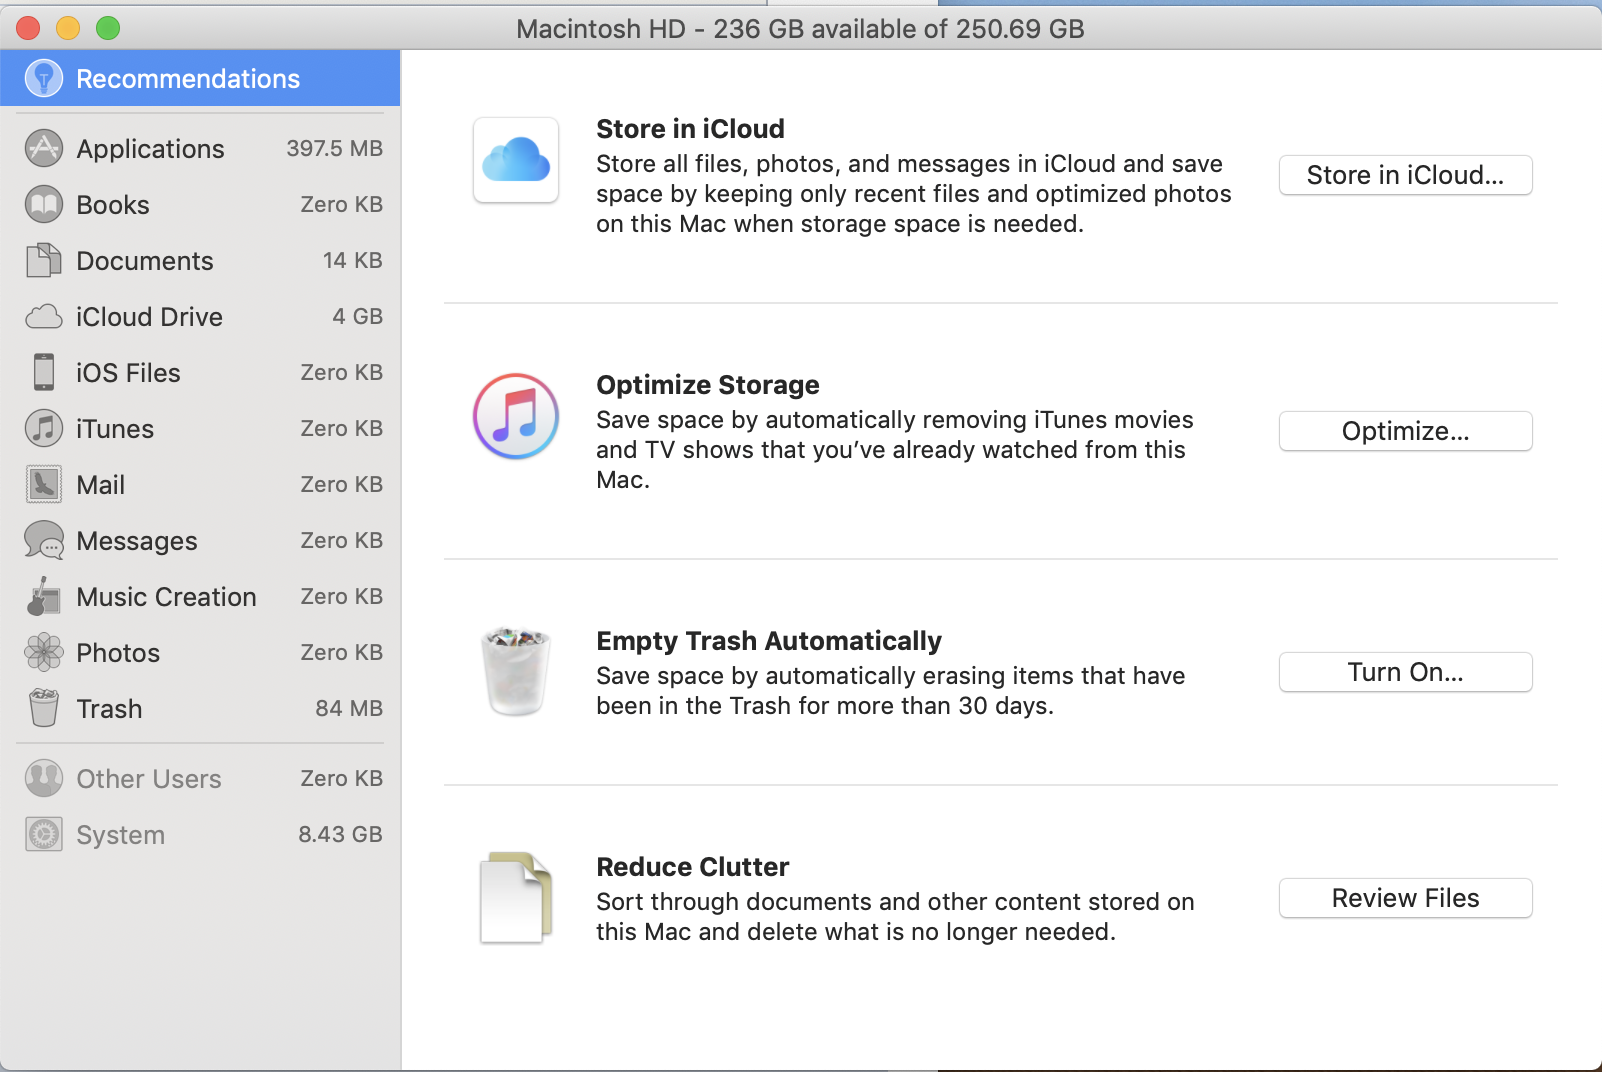Click the 8.43 GB System size
This screenshot has height=1072, width=1602.
pos(341,834)
